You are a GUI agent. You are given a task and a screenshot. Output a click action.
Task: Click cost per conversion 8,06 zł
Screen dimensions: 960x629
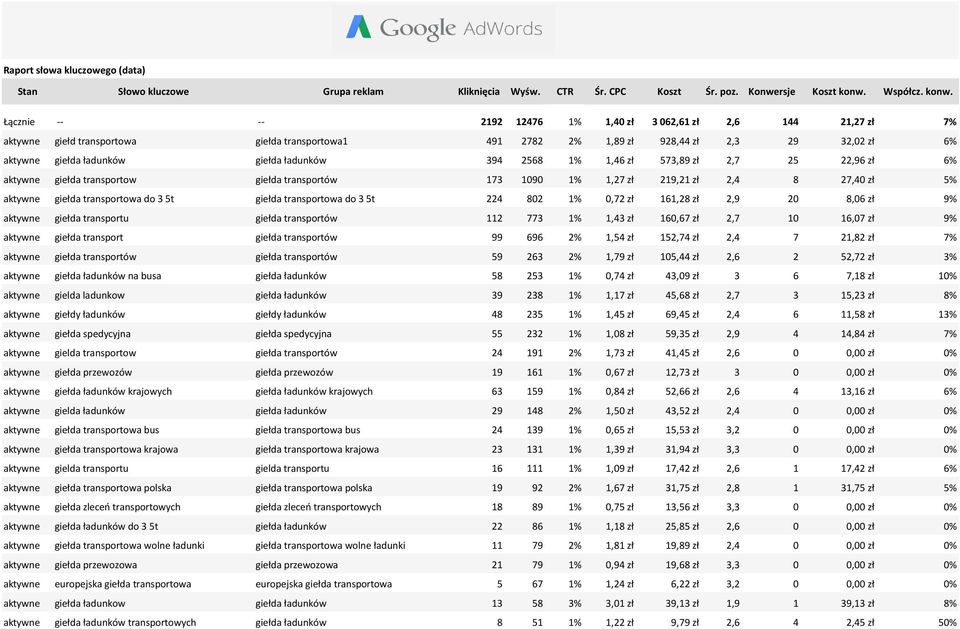coord(860,199)
